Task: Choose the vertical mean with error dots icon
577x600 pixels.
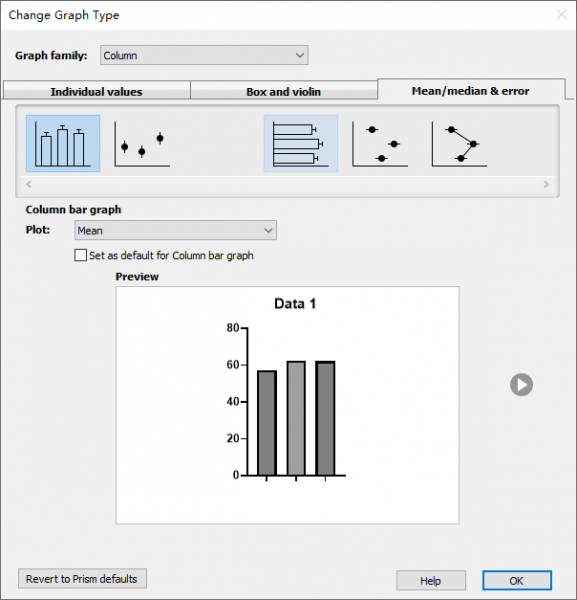Action: tap(142, 144)
